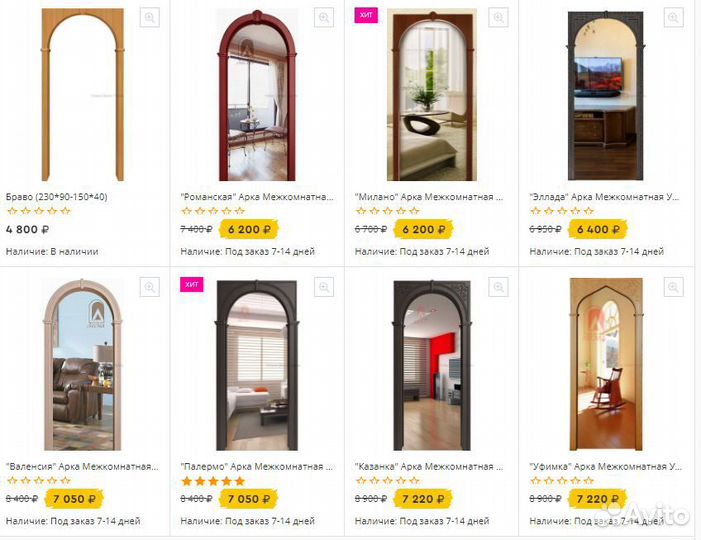Select the Уфимка pointed arch photo
This screenshot has width=701, height=540.
pyautogui.click(x=606, y=364)
